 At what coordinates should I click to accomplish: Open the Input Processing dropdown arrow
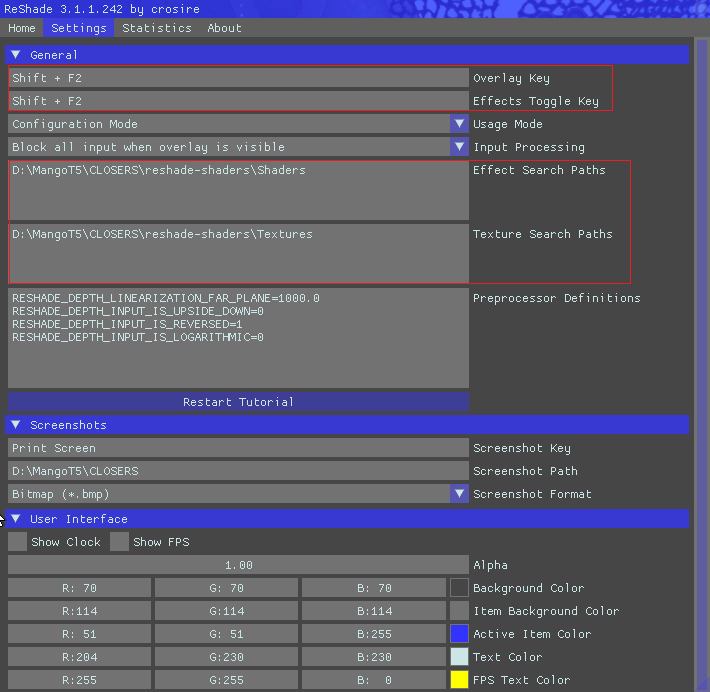coord(459,147)
